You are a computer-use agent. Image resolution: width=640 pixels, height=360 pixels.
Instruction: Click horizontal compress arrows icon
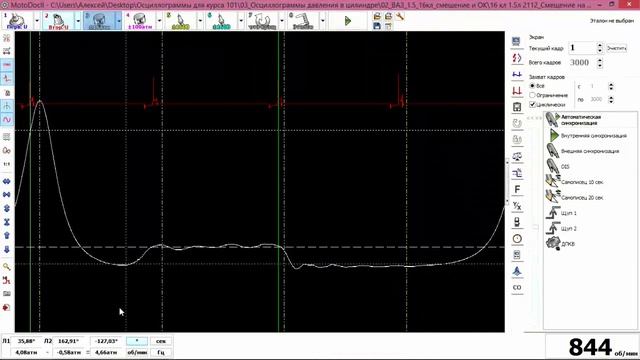pos(7,195)
